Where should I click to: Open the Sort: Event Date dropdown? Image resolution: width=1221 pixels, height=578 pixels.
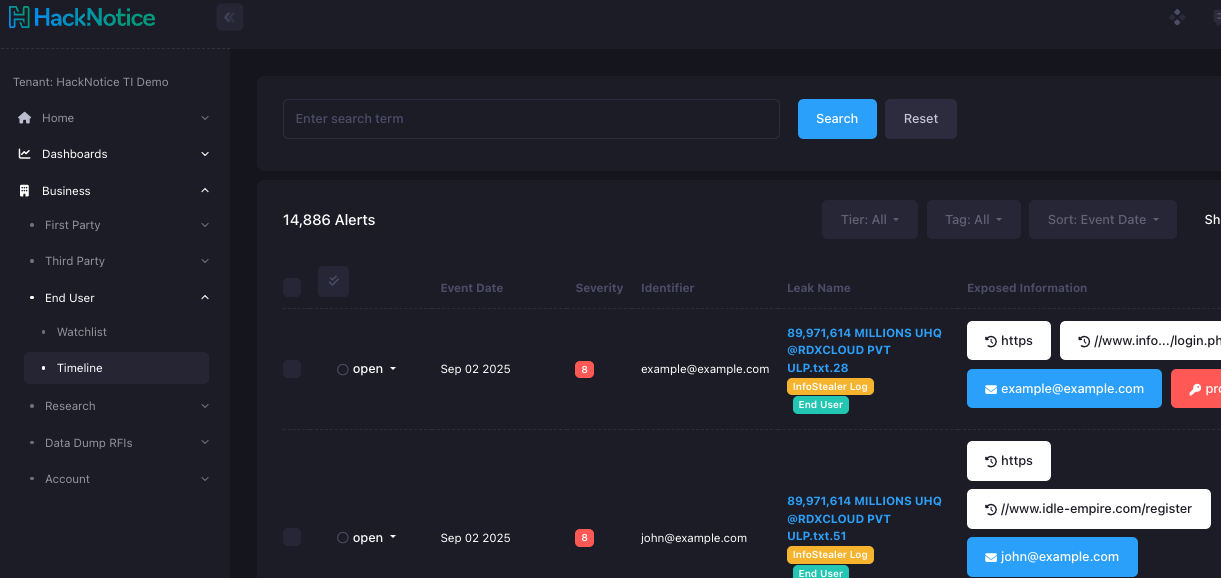pos(1102,220)
